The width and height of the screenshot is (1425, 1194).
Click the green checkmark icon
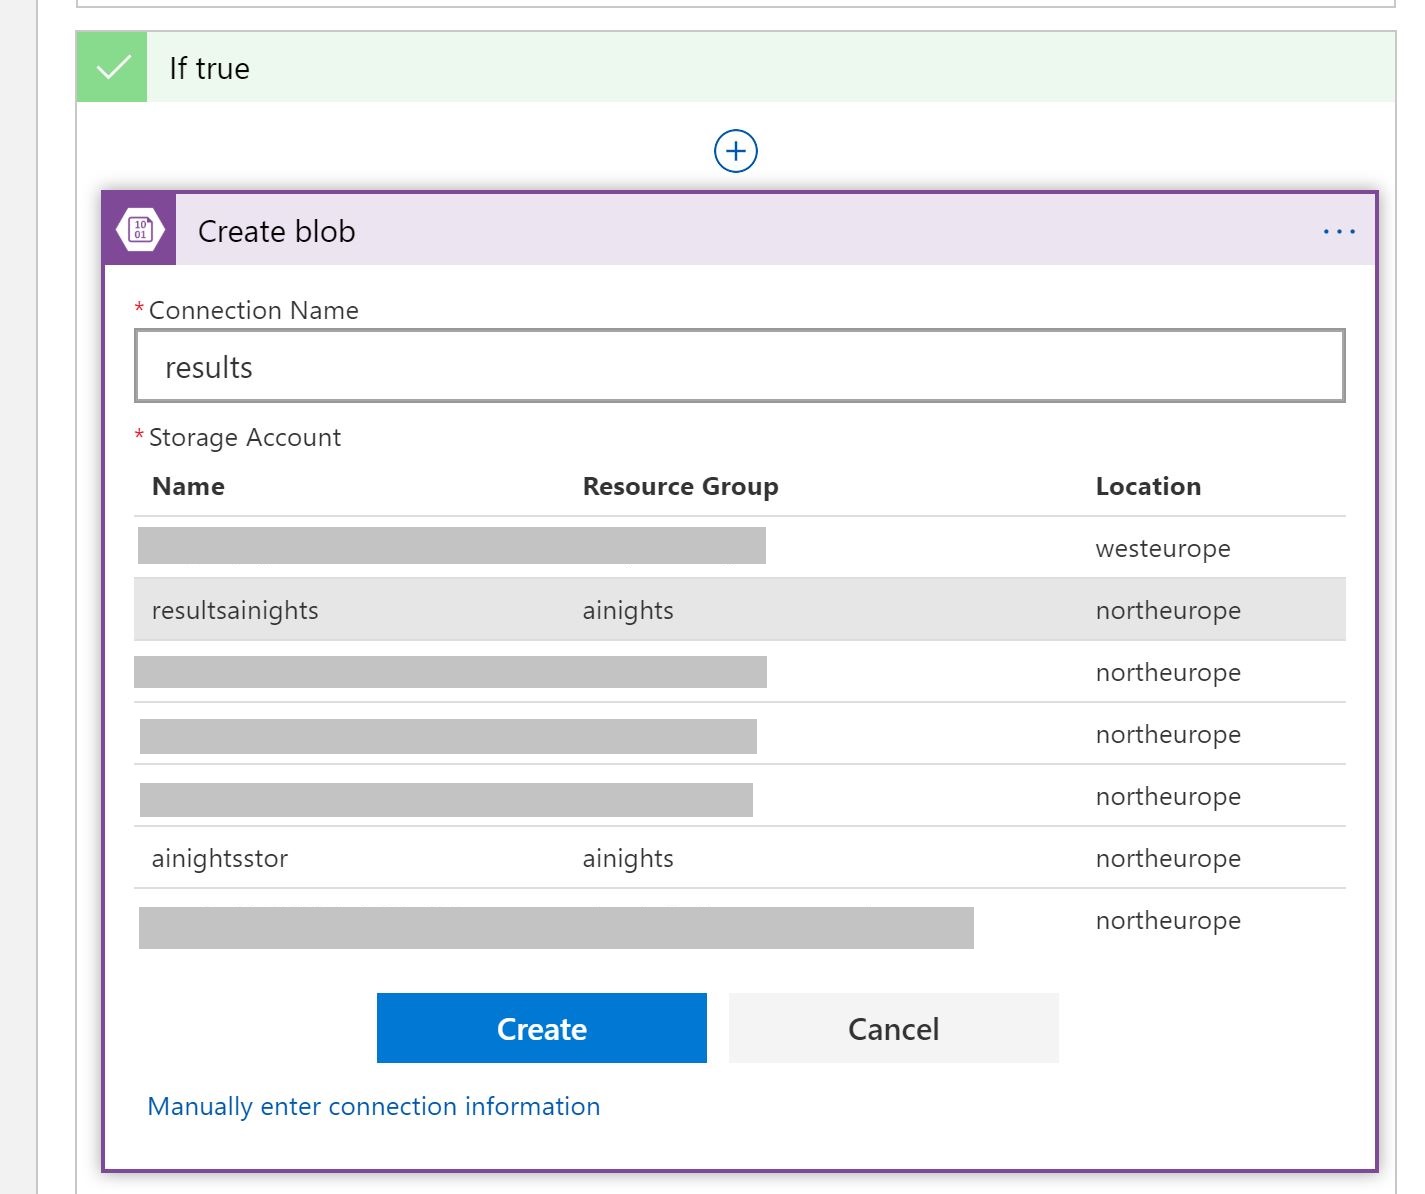click(112, 68)
